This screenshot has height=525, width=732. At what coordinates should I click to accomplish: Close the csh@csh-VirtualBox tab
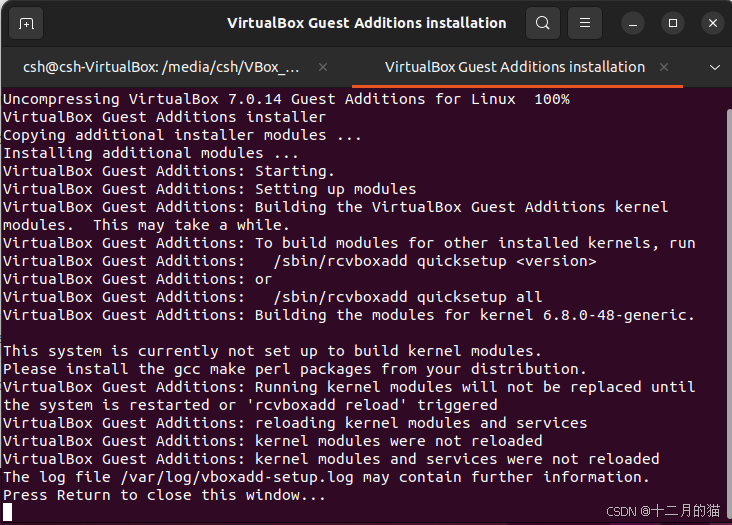click(323, 67)
